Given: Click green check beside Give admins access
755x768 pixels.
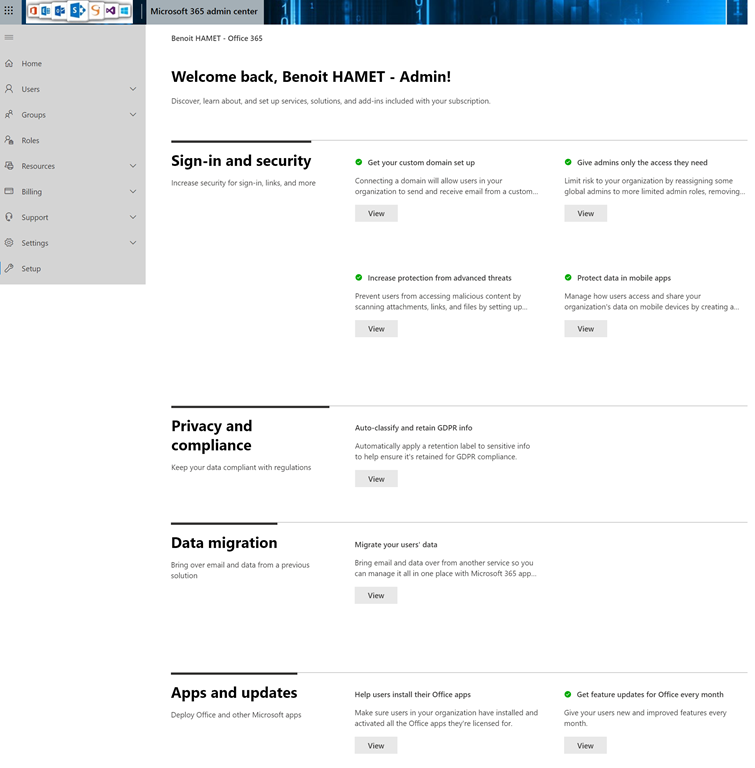Looking at the screenshot, I should [568, 162].
